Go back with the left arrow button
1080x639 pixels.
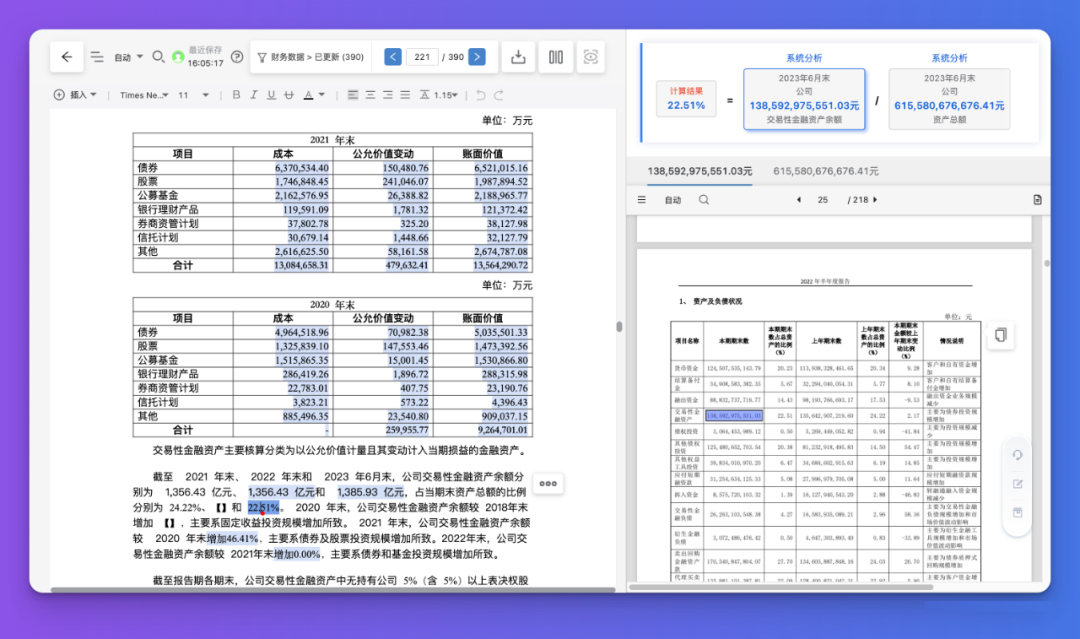(67, 56)
